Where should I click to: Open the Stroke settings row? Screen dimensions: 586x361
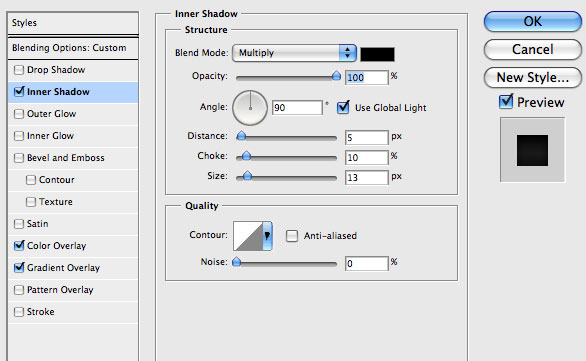pos(73,312)
